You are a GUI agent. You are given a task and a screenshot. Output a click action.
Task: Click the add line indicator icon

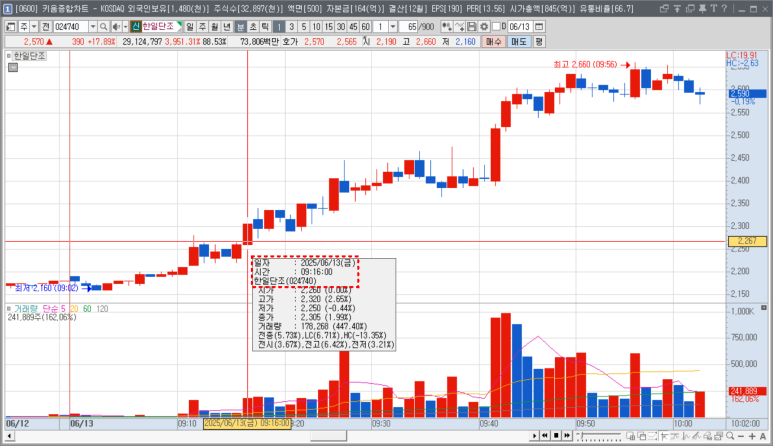pyautogui.click(x=459, y=27)
